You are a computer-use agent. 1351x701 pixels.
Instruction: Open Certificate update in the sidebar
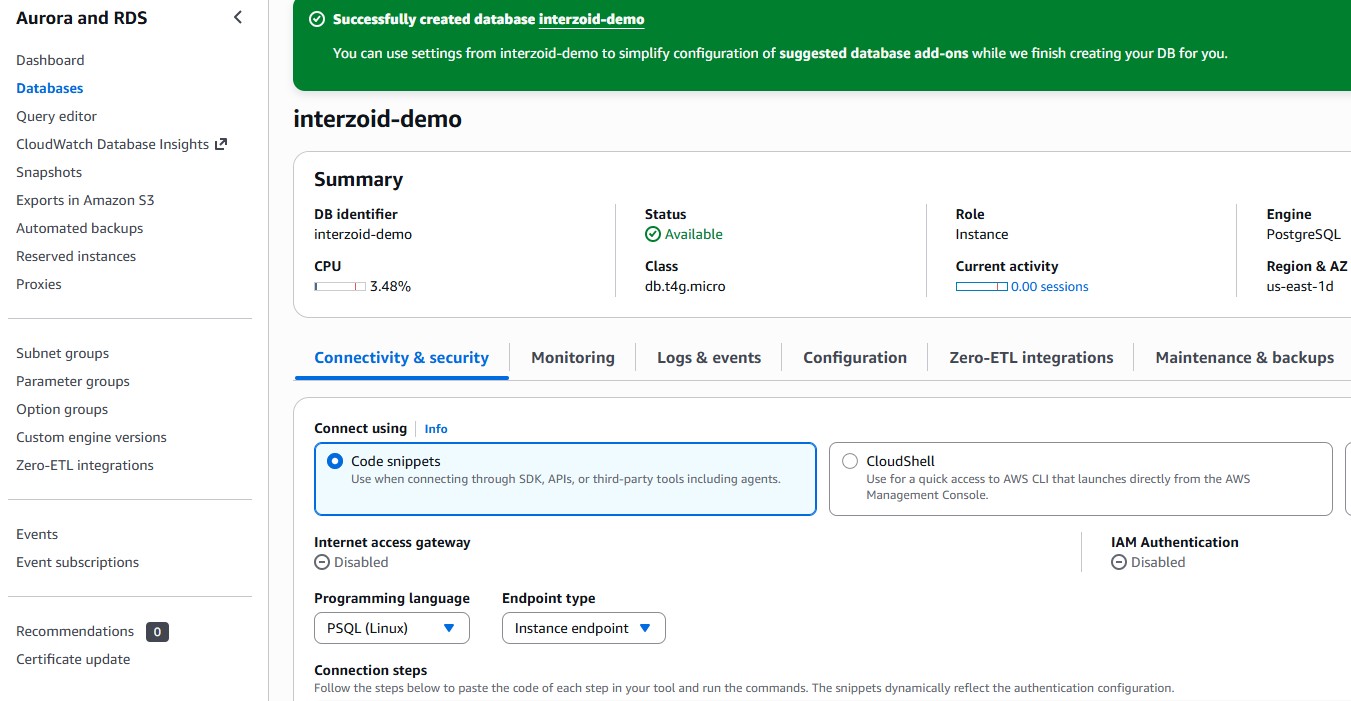click(73, 659)
